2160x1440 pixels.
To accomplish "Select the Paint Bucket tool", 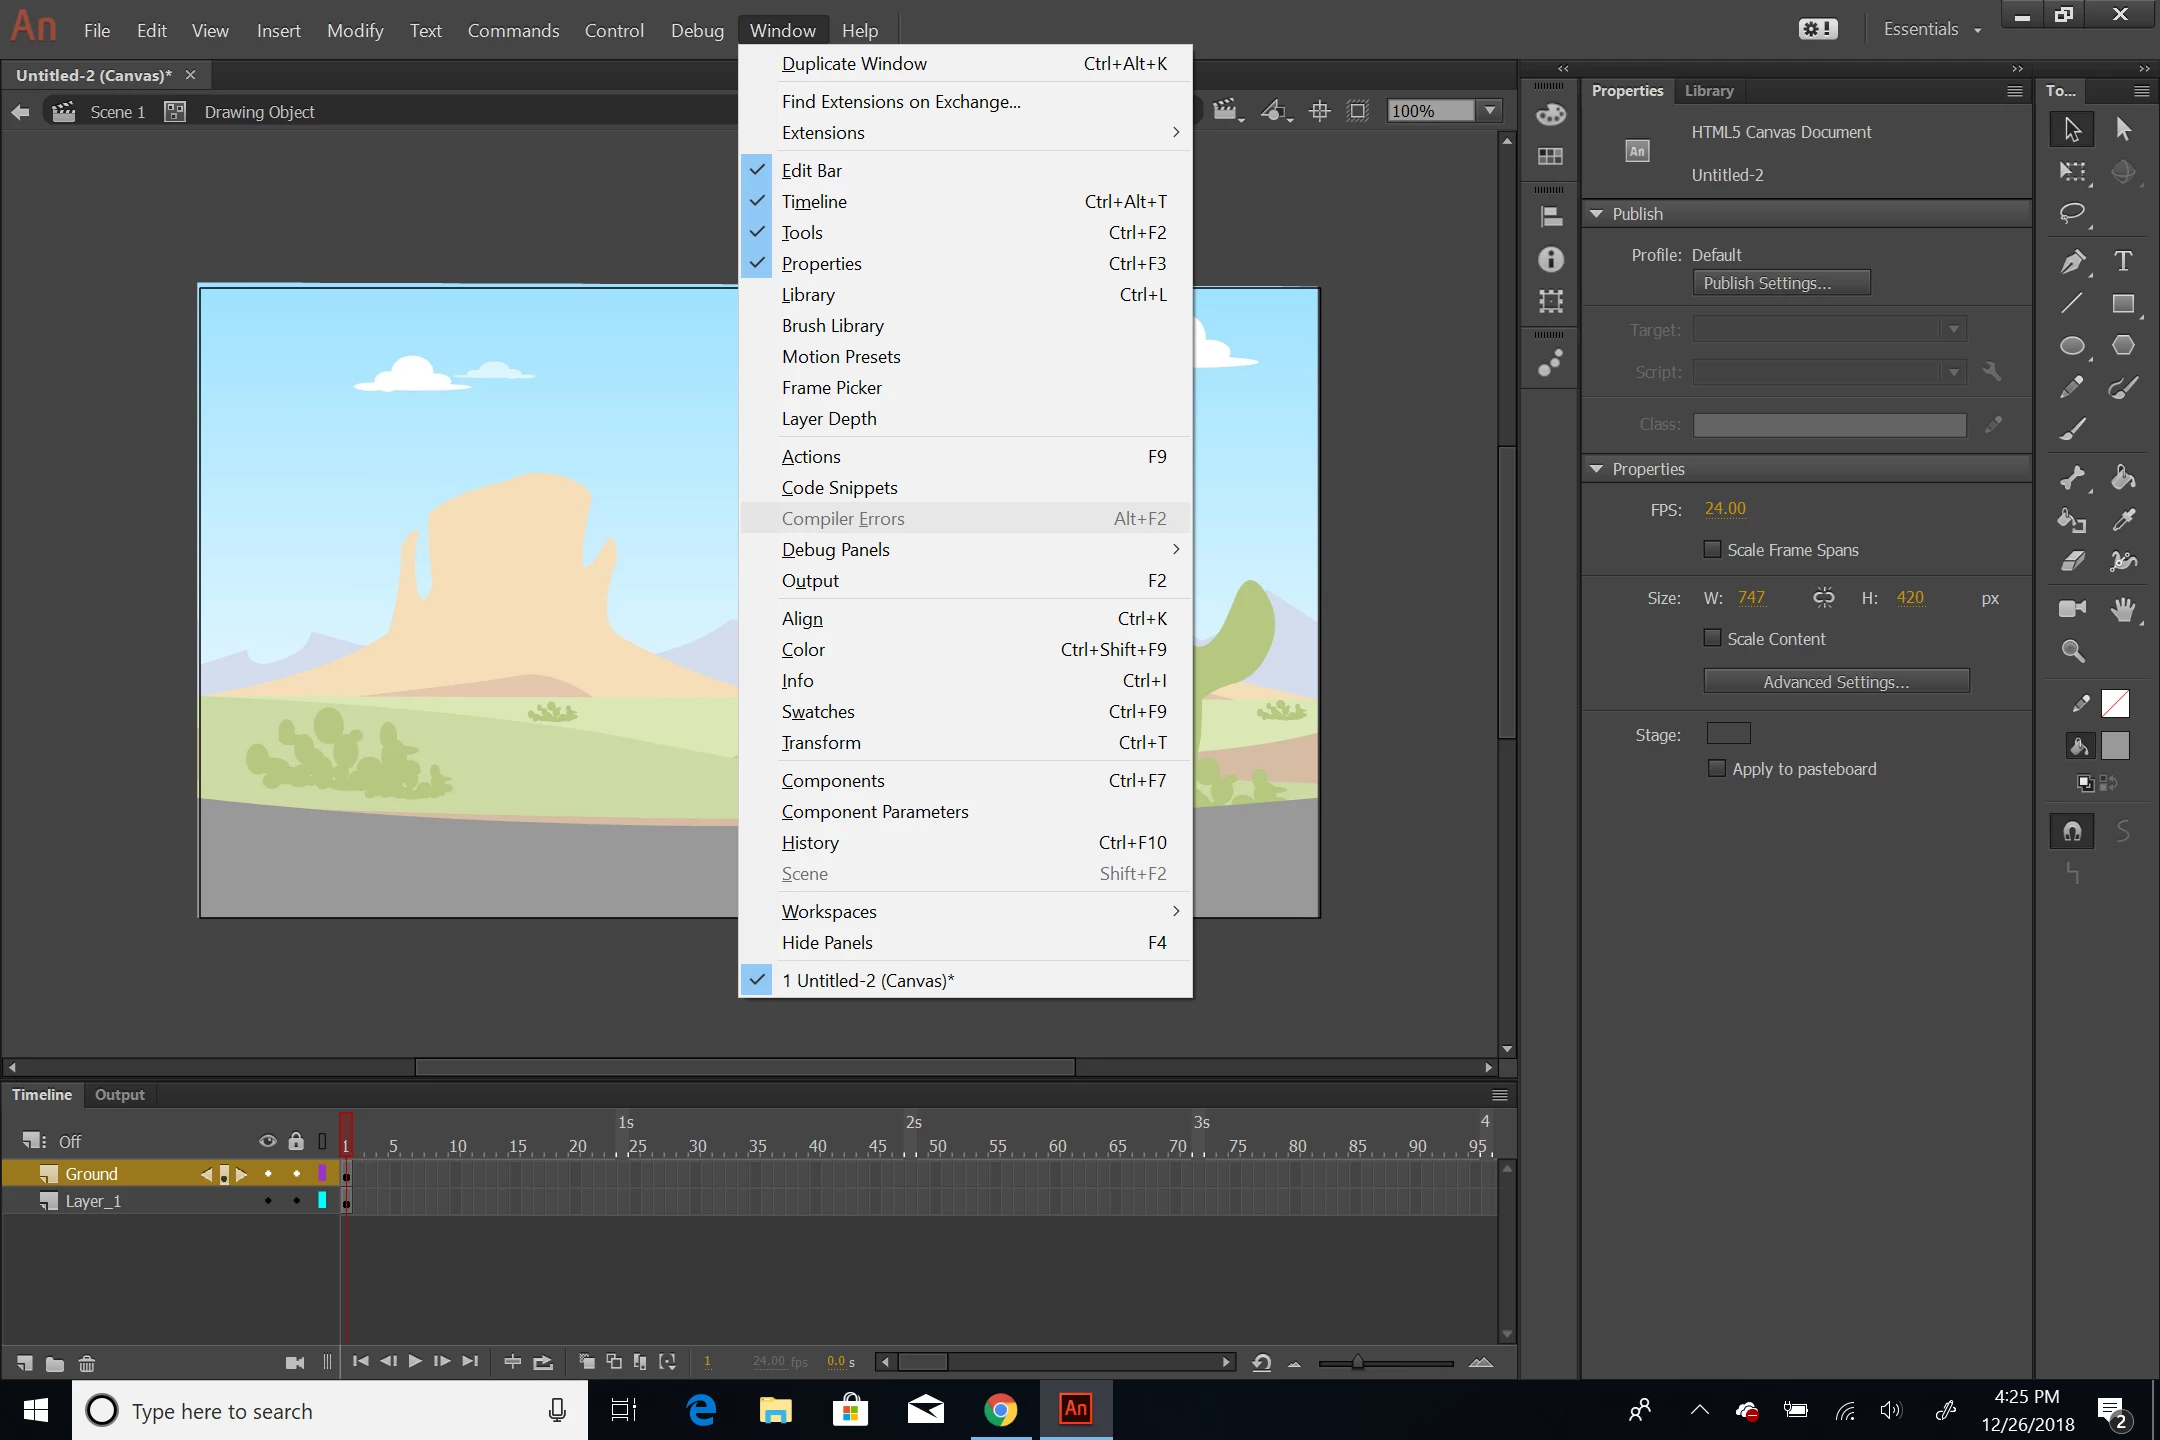I will (x=2123, y=478).
